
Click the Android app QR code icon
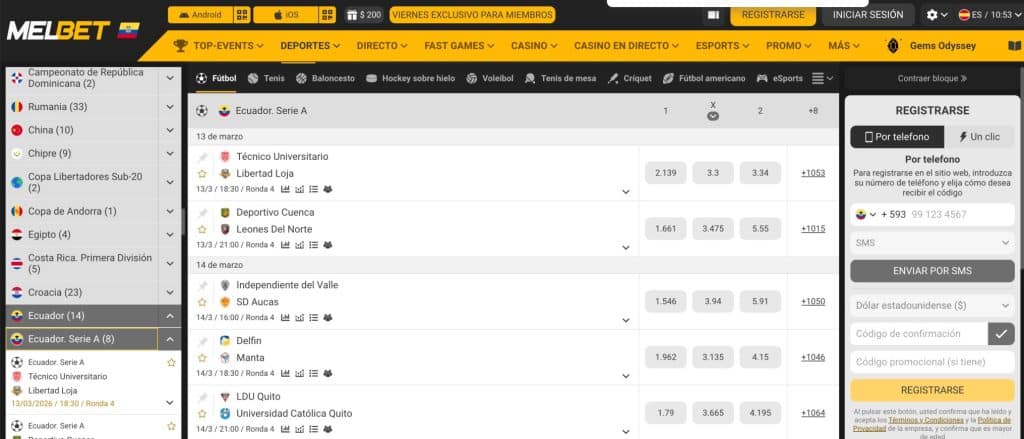point(241,15)
